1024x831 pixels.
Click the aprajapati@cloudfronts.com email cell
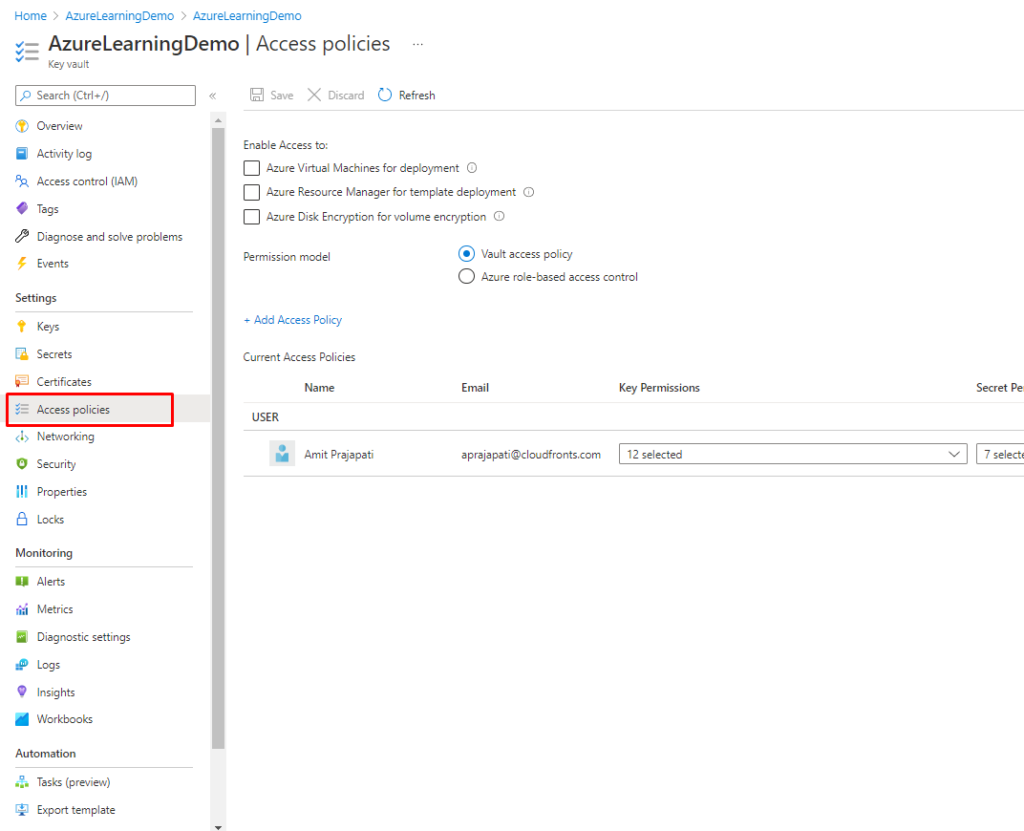(x=531, y=455)
